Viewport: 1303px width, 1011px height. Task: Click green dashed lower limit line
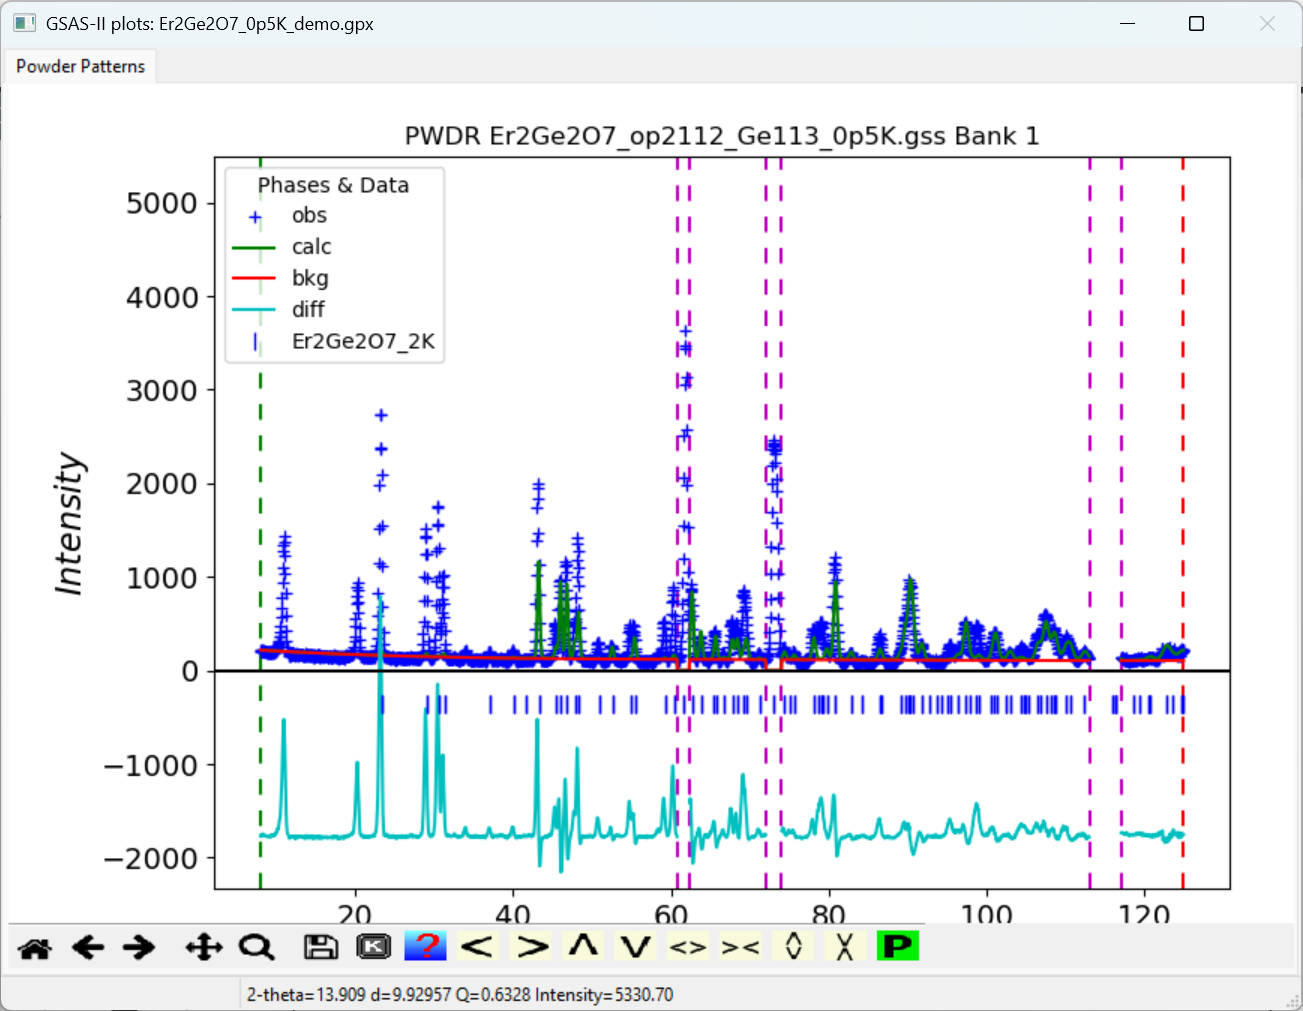pos(260,523)
